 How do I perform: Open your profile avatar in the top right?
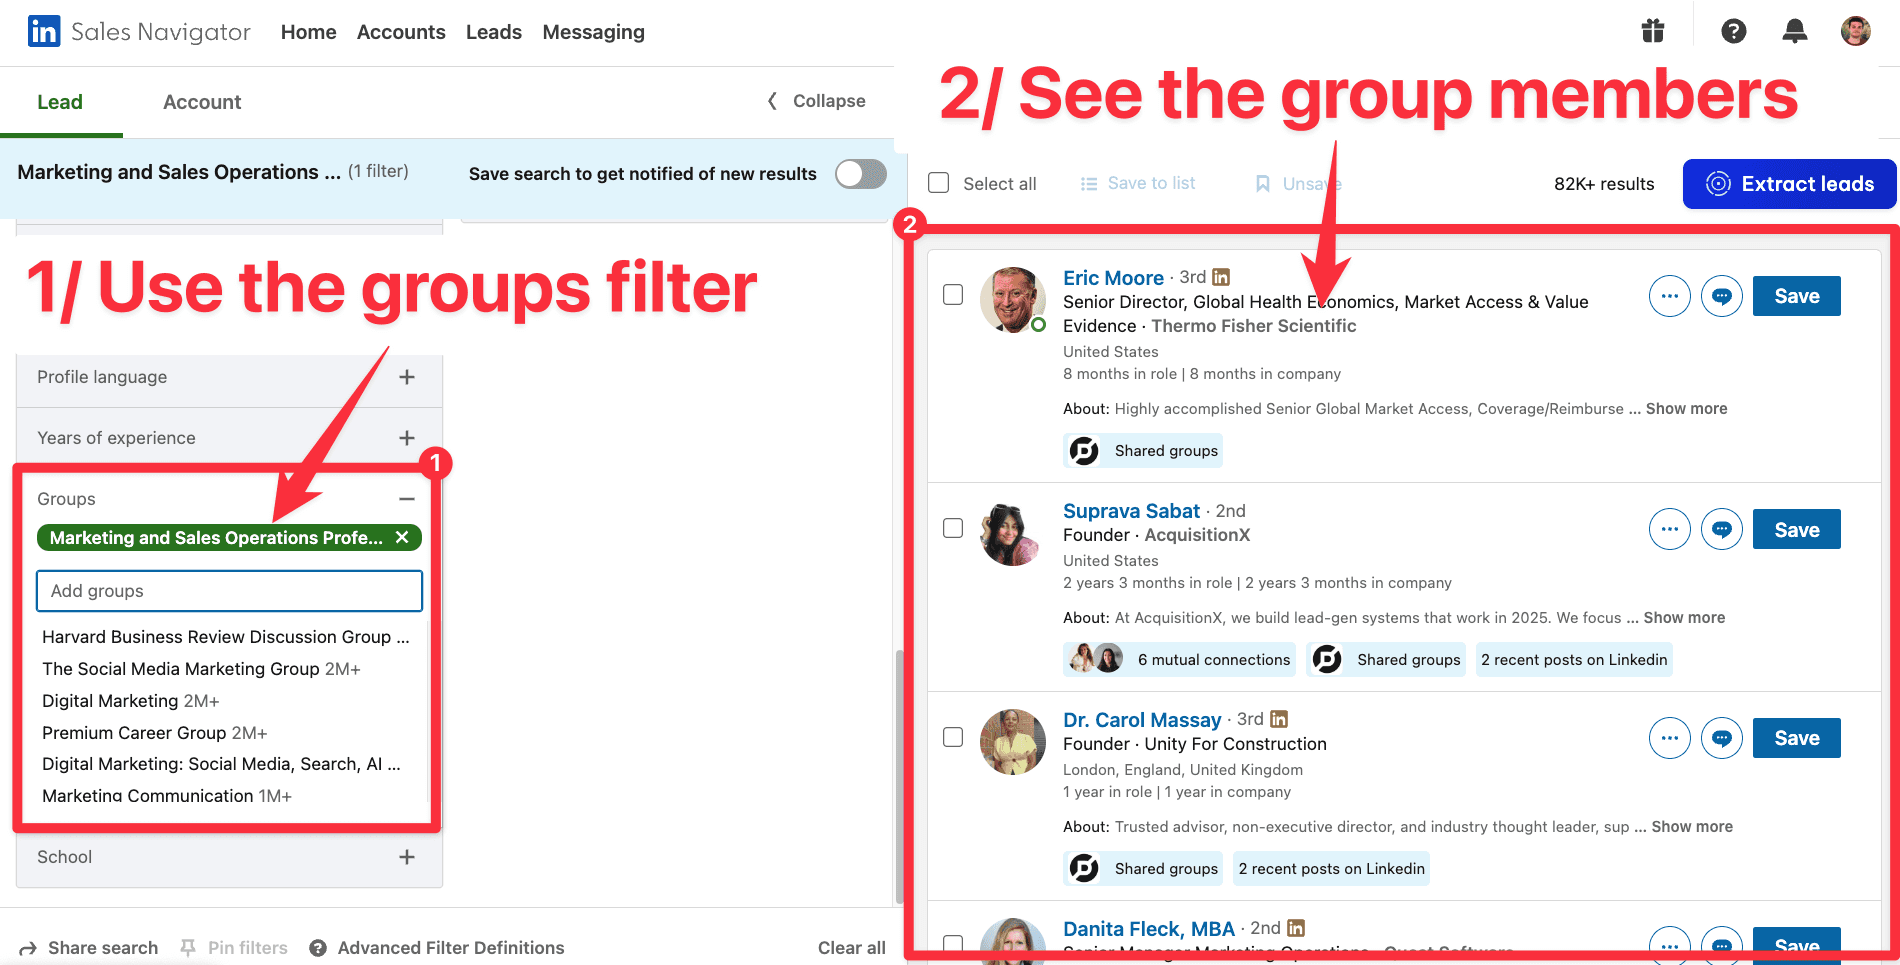point(1855,31)
